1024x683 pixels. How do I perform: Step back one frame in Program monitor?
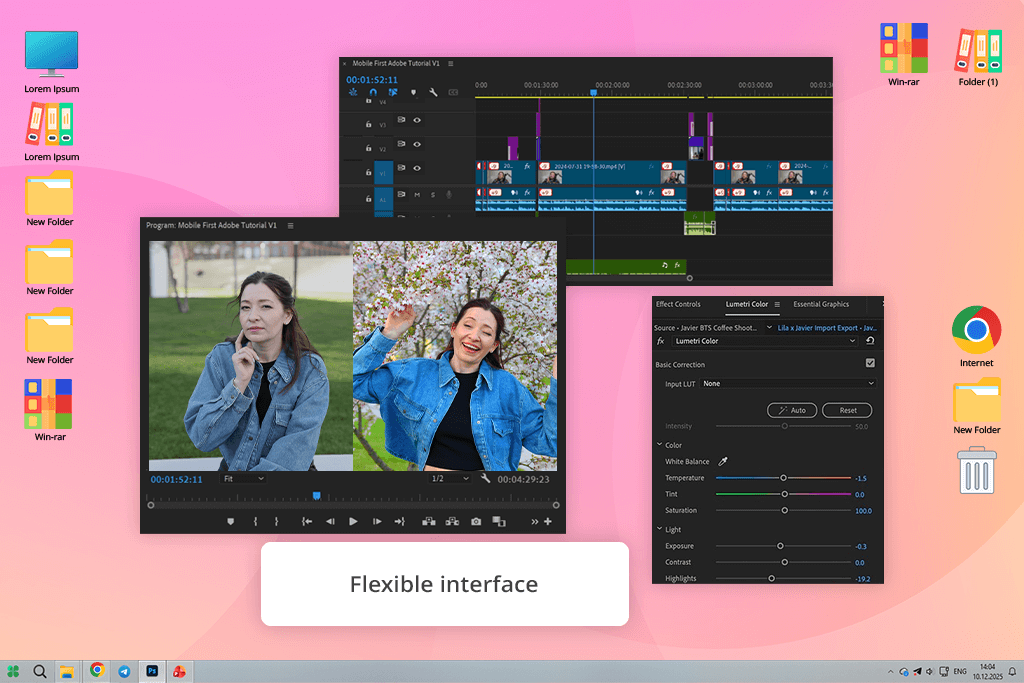click(x=330, y=522)
